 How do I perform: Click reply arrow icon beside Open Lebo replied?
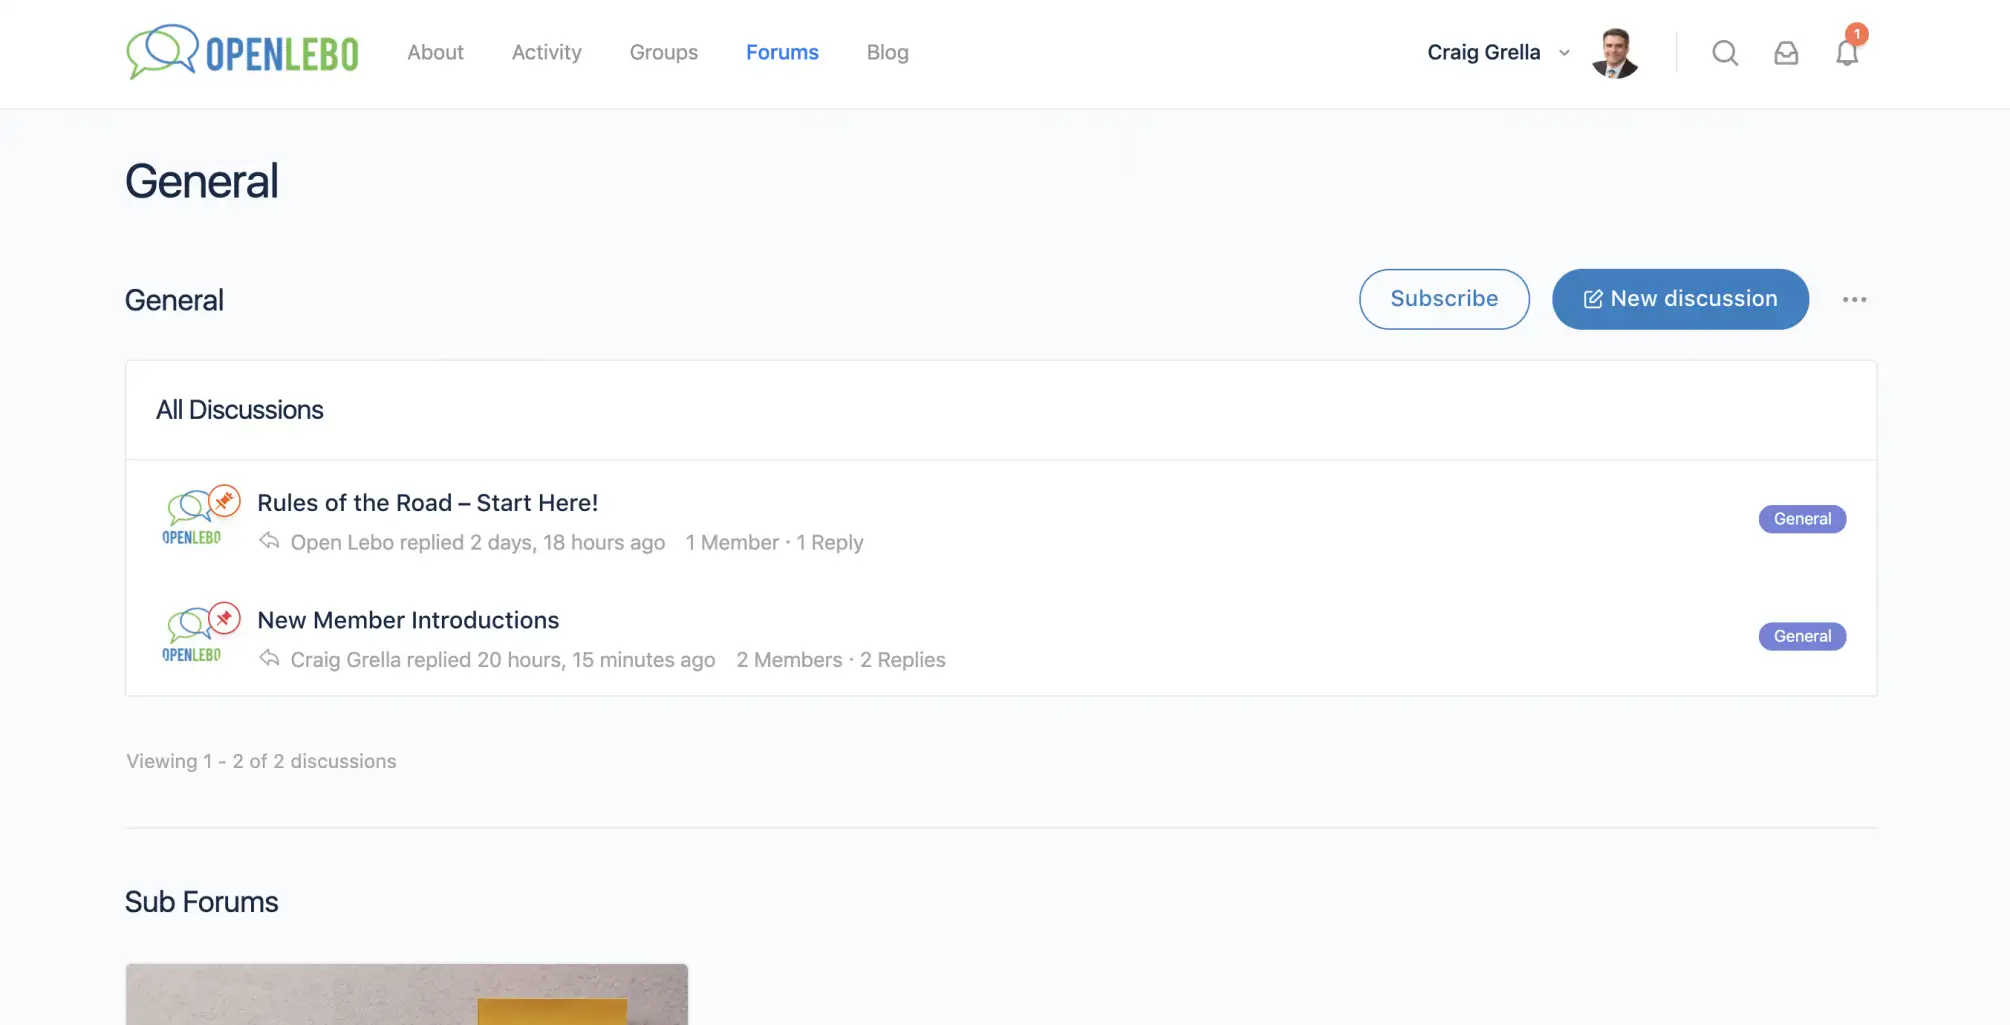point(269,541)
